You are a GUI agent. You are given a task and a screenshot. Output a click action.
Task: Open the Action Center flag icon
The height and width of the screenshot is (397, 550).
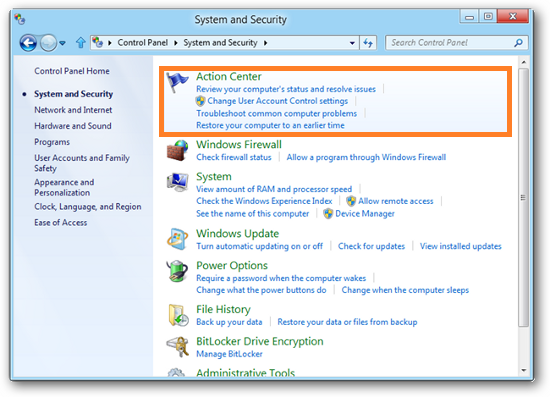tap(177, 82)
